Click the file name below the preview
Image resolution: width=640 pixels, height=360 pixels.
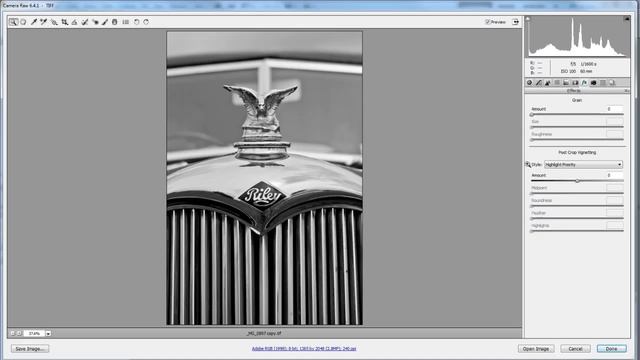coord(264,333)
